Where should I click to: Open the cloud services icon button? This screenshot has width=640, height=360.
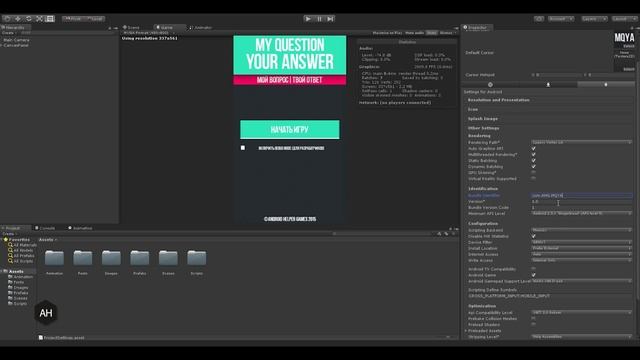(x=539, y=19)
